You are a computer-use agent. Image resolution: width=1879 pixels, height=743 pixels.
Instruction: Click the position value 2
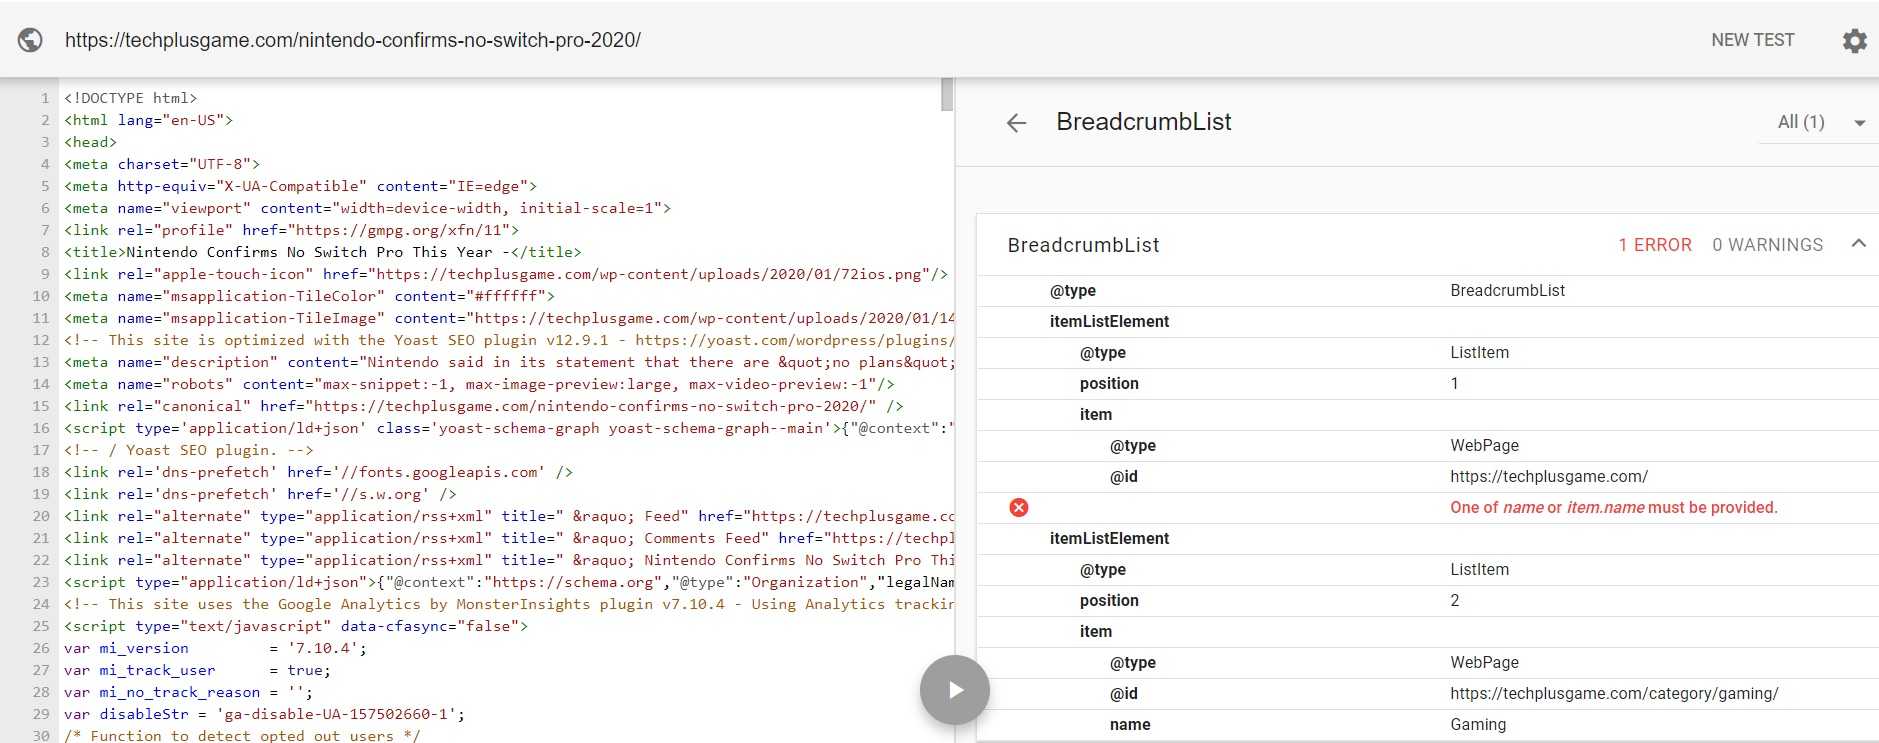1455,601
